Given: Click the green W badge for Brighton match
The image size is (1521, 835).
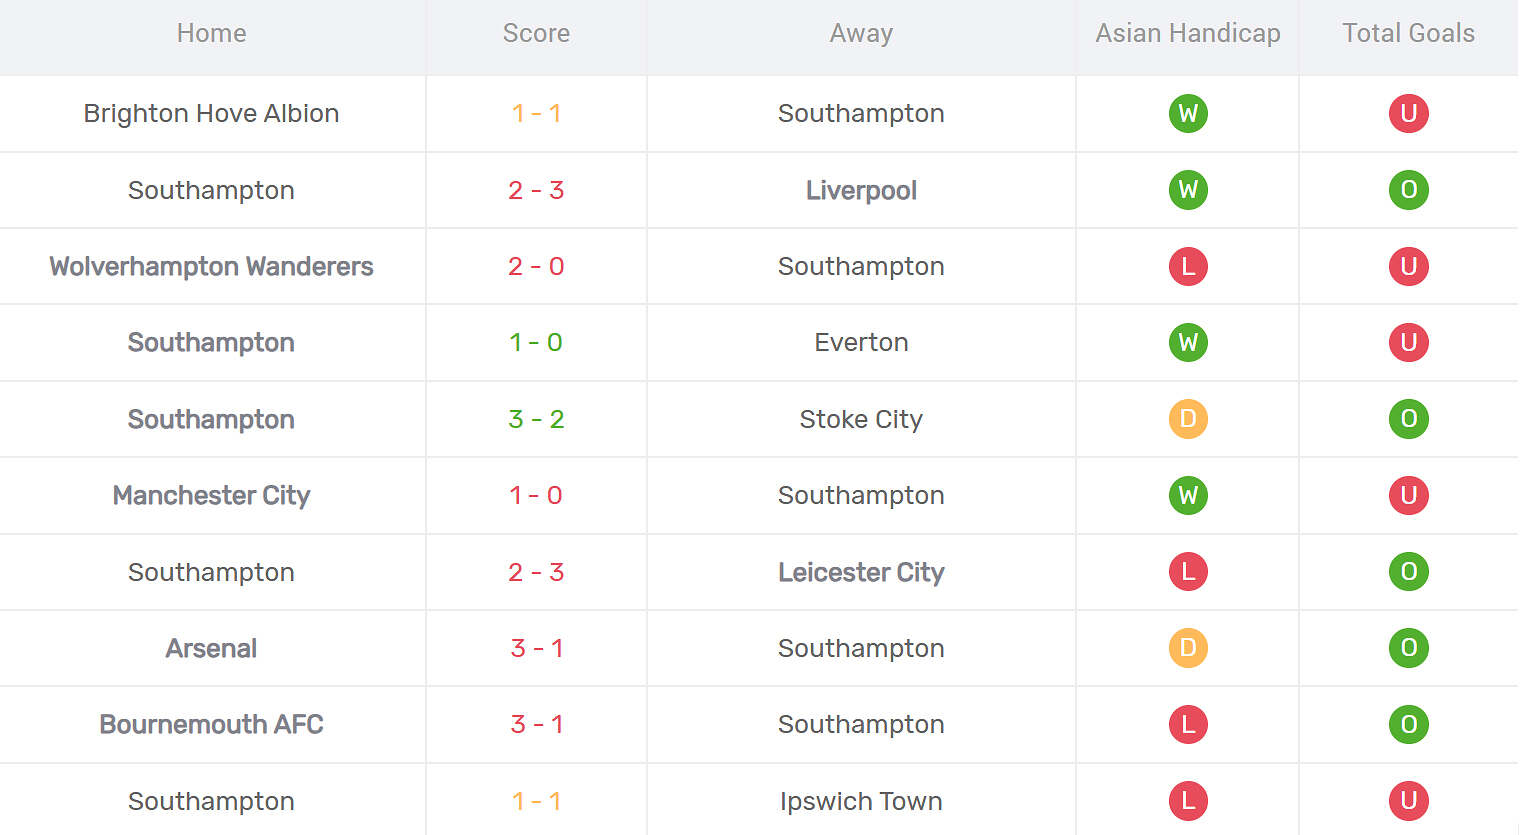Looking at the screenshot, I should pos(1187,113).
